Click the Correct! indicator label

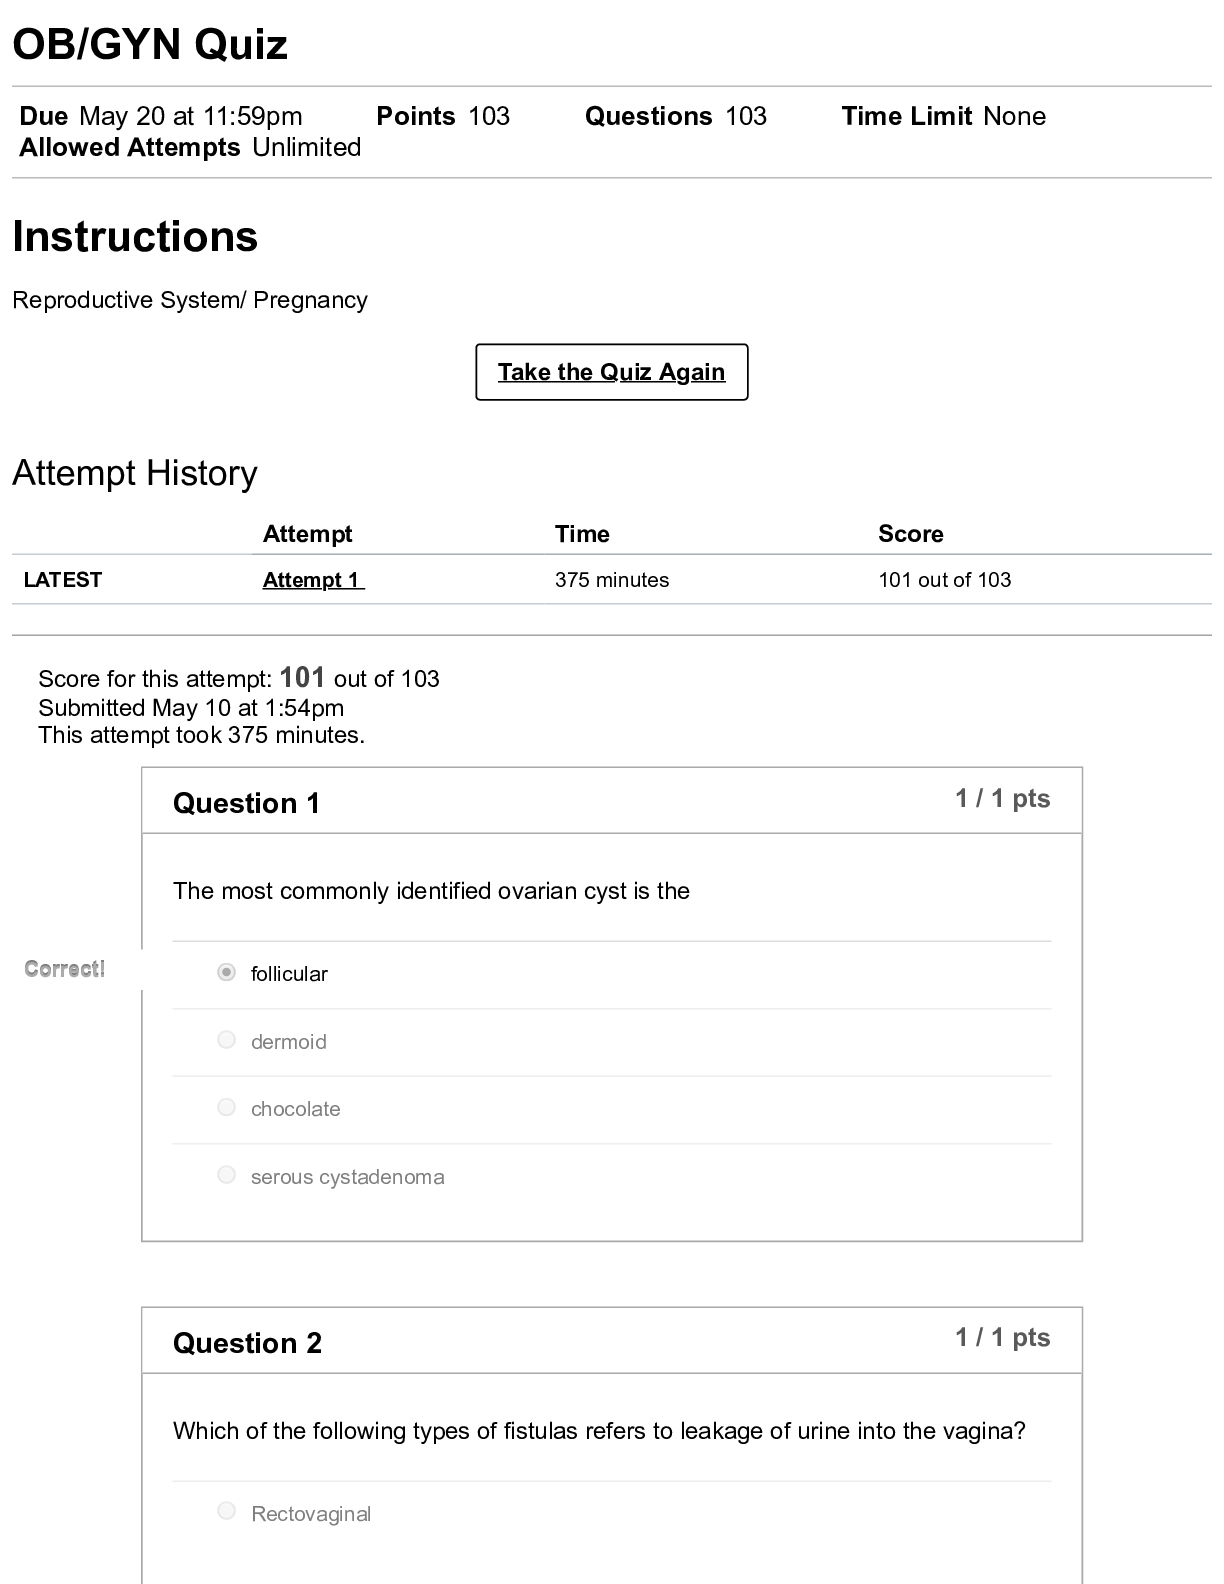click(65, 969)
